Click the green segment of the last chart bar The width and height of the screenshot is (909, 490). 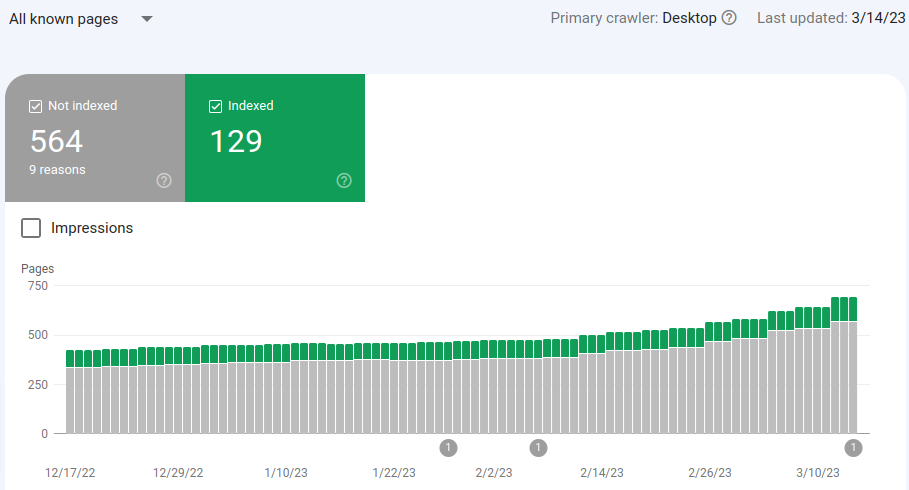(851, 309)
